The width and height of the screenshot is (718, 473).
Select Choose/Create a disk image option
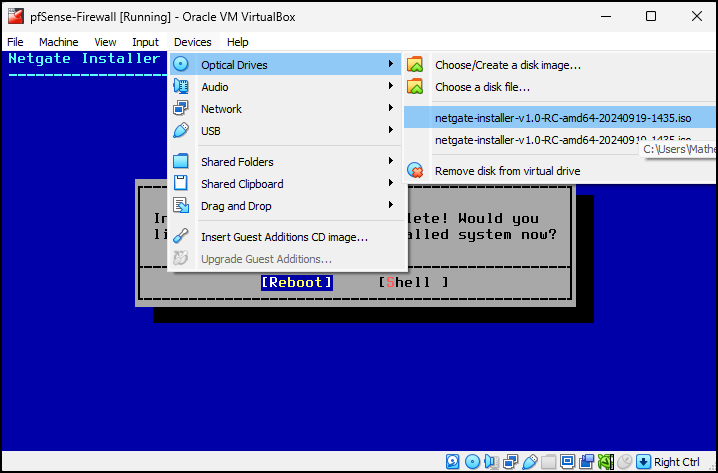561,65
